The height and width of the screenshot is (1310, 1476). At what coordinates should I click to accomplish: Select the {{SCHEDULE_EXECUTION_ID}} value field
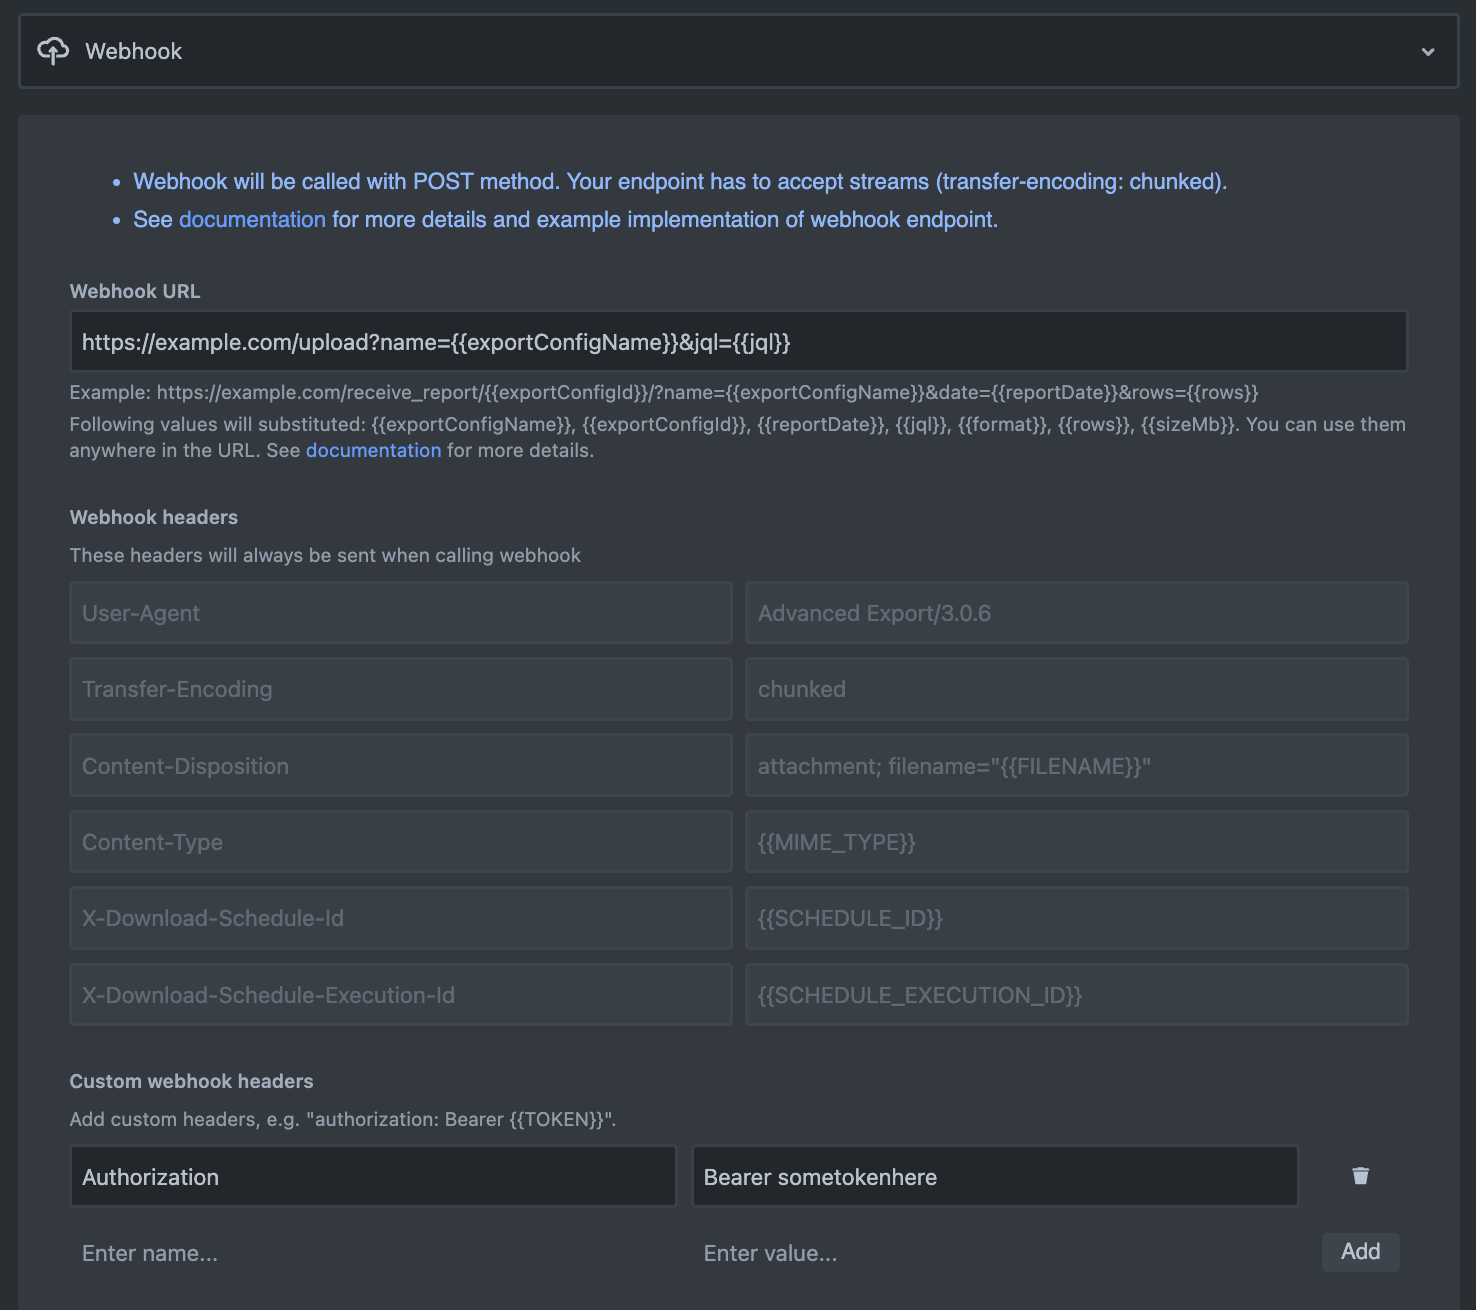(x=1077, y=995)
